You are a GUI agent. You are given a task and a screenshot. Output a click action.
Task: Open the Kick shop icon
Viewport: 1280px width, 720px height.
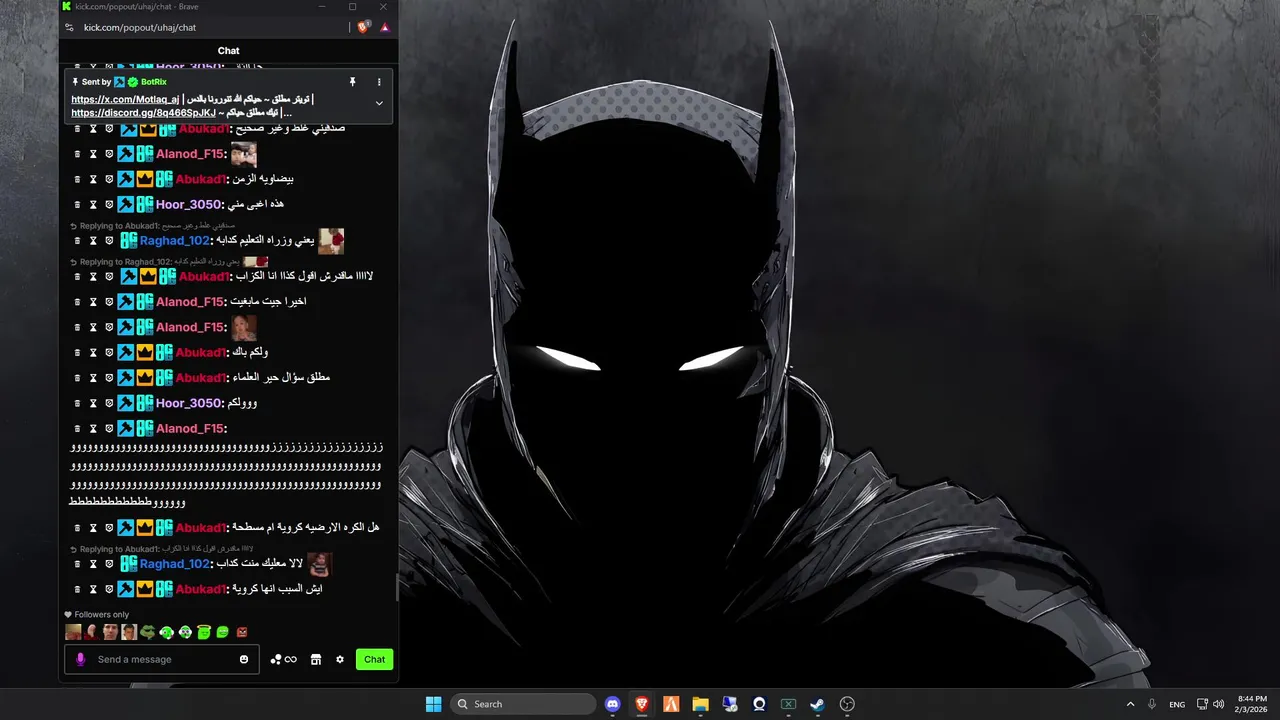(x=316, y=660)
